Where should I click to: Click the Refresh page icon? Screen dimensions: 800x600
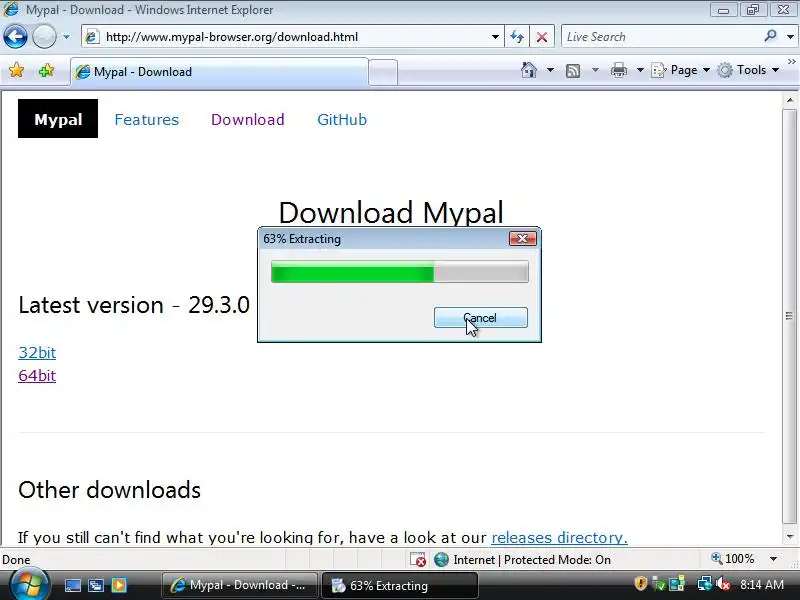coord(517,37)
